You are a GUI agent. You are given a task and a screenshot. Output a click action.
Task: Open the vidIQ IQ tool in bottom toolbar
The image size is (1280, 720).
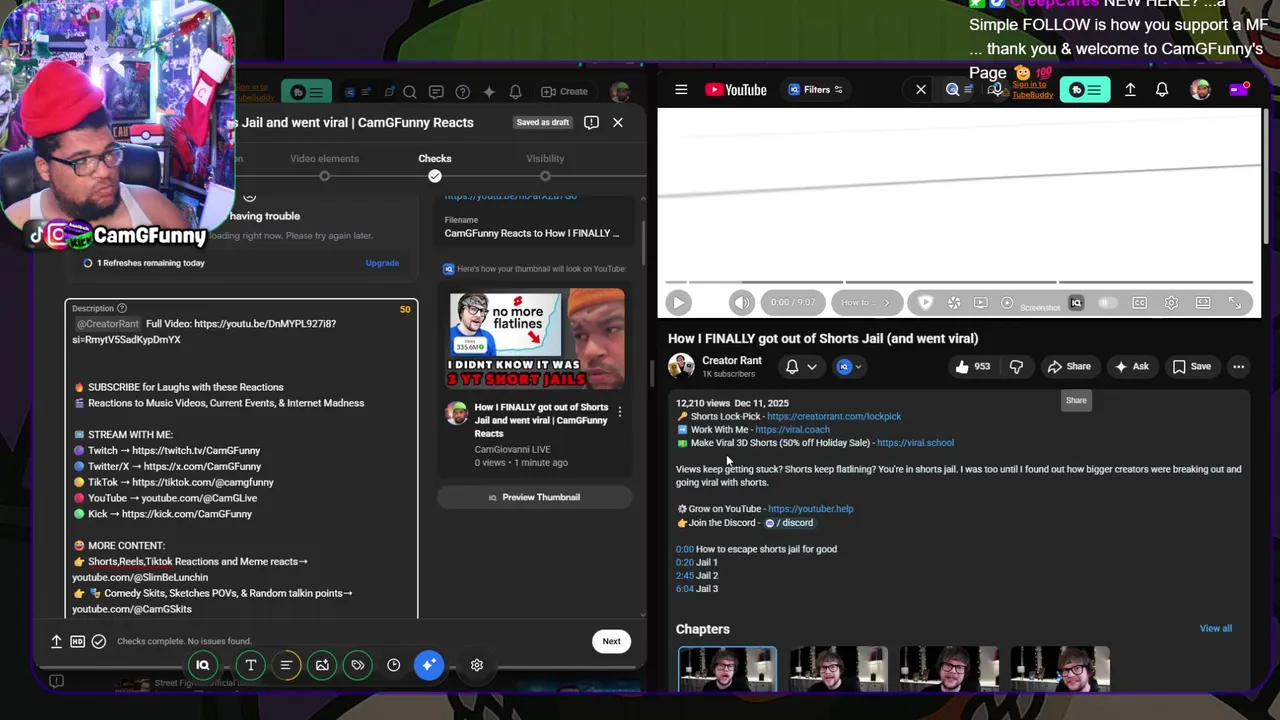(x=202, y=665)
